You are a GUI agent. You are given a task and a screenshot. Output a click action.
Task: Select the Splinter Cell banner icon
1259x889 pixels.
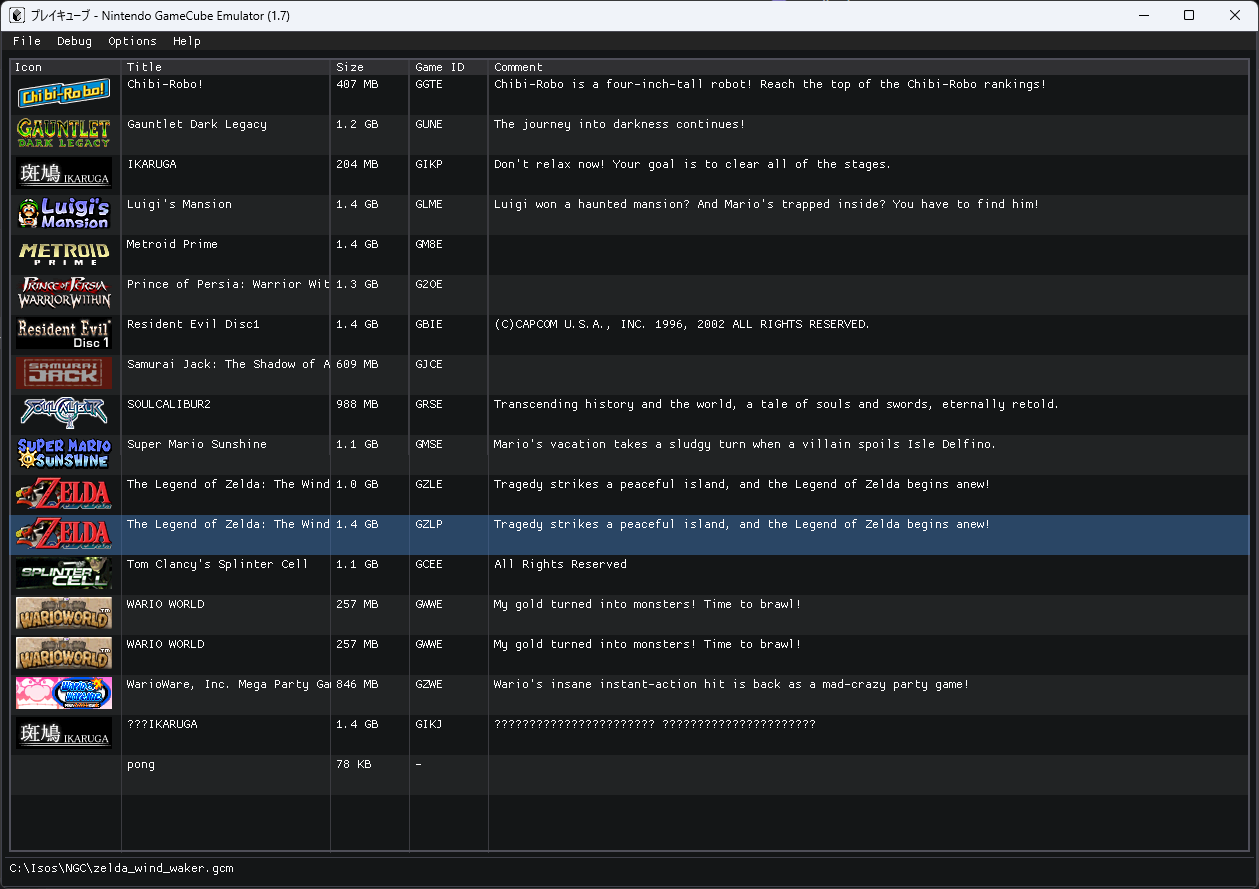[x=64, y=574]
